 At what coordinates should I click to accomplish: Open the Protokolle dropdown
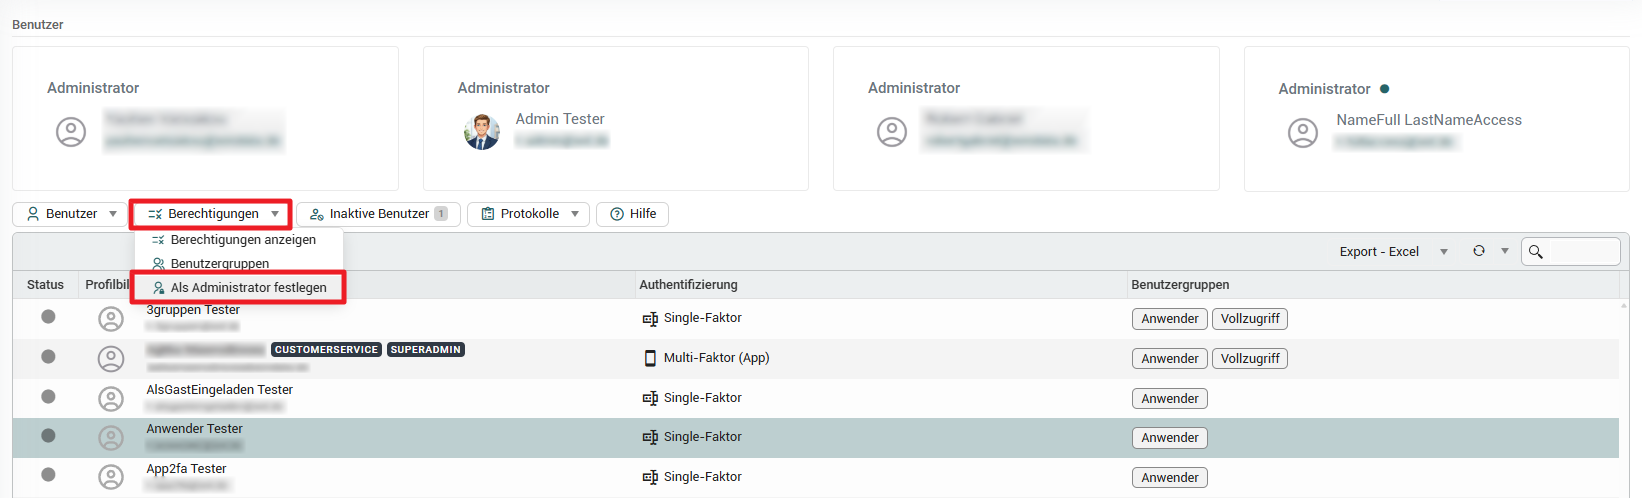(x=528, y=214)
